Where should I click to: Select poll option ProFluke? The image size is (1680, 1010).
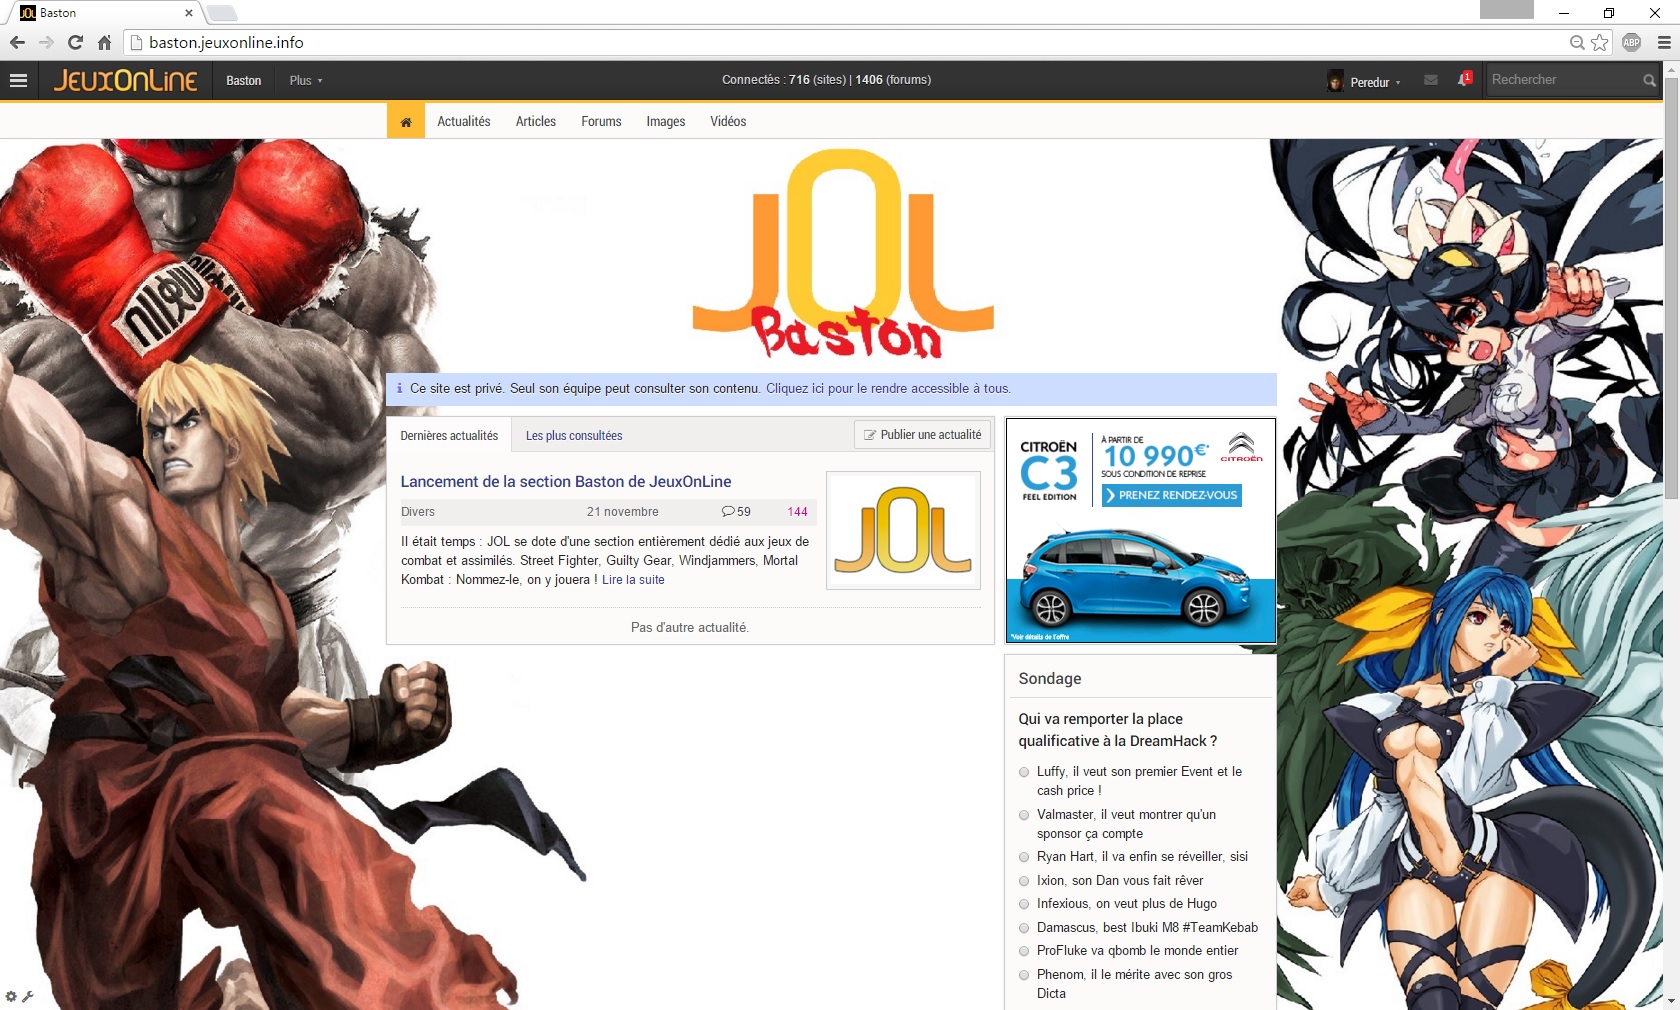tap(1024, 951)
